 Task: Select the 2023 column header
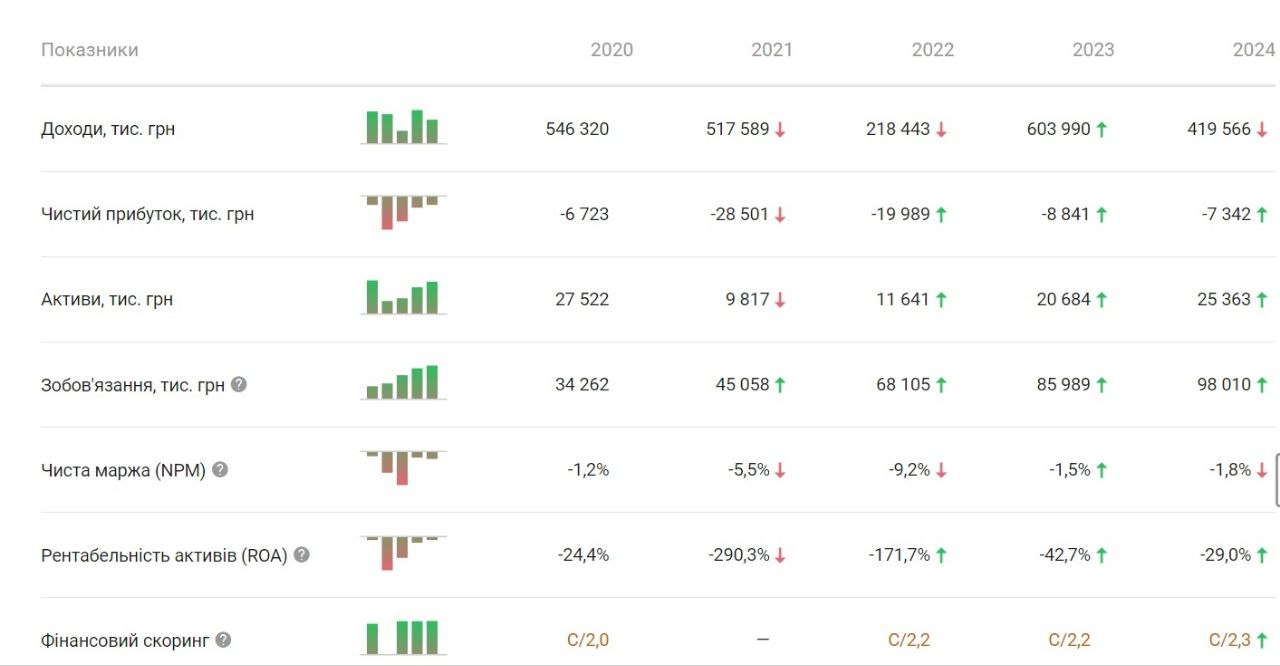(1093, 50)
